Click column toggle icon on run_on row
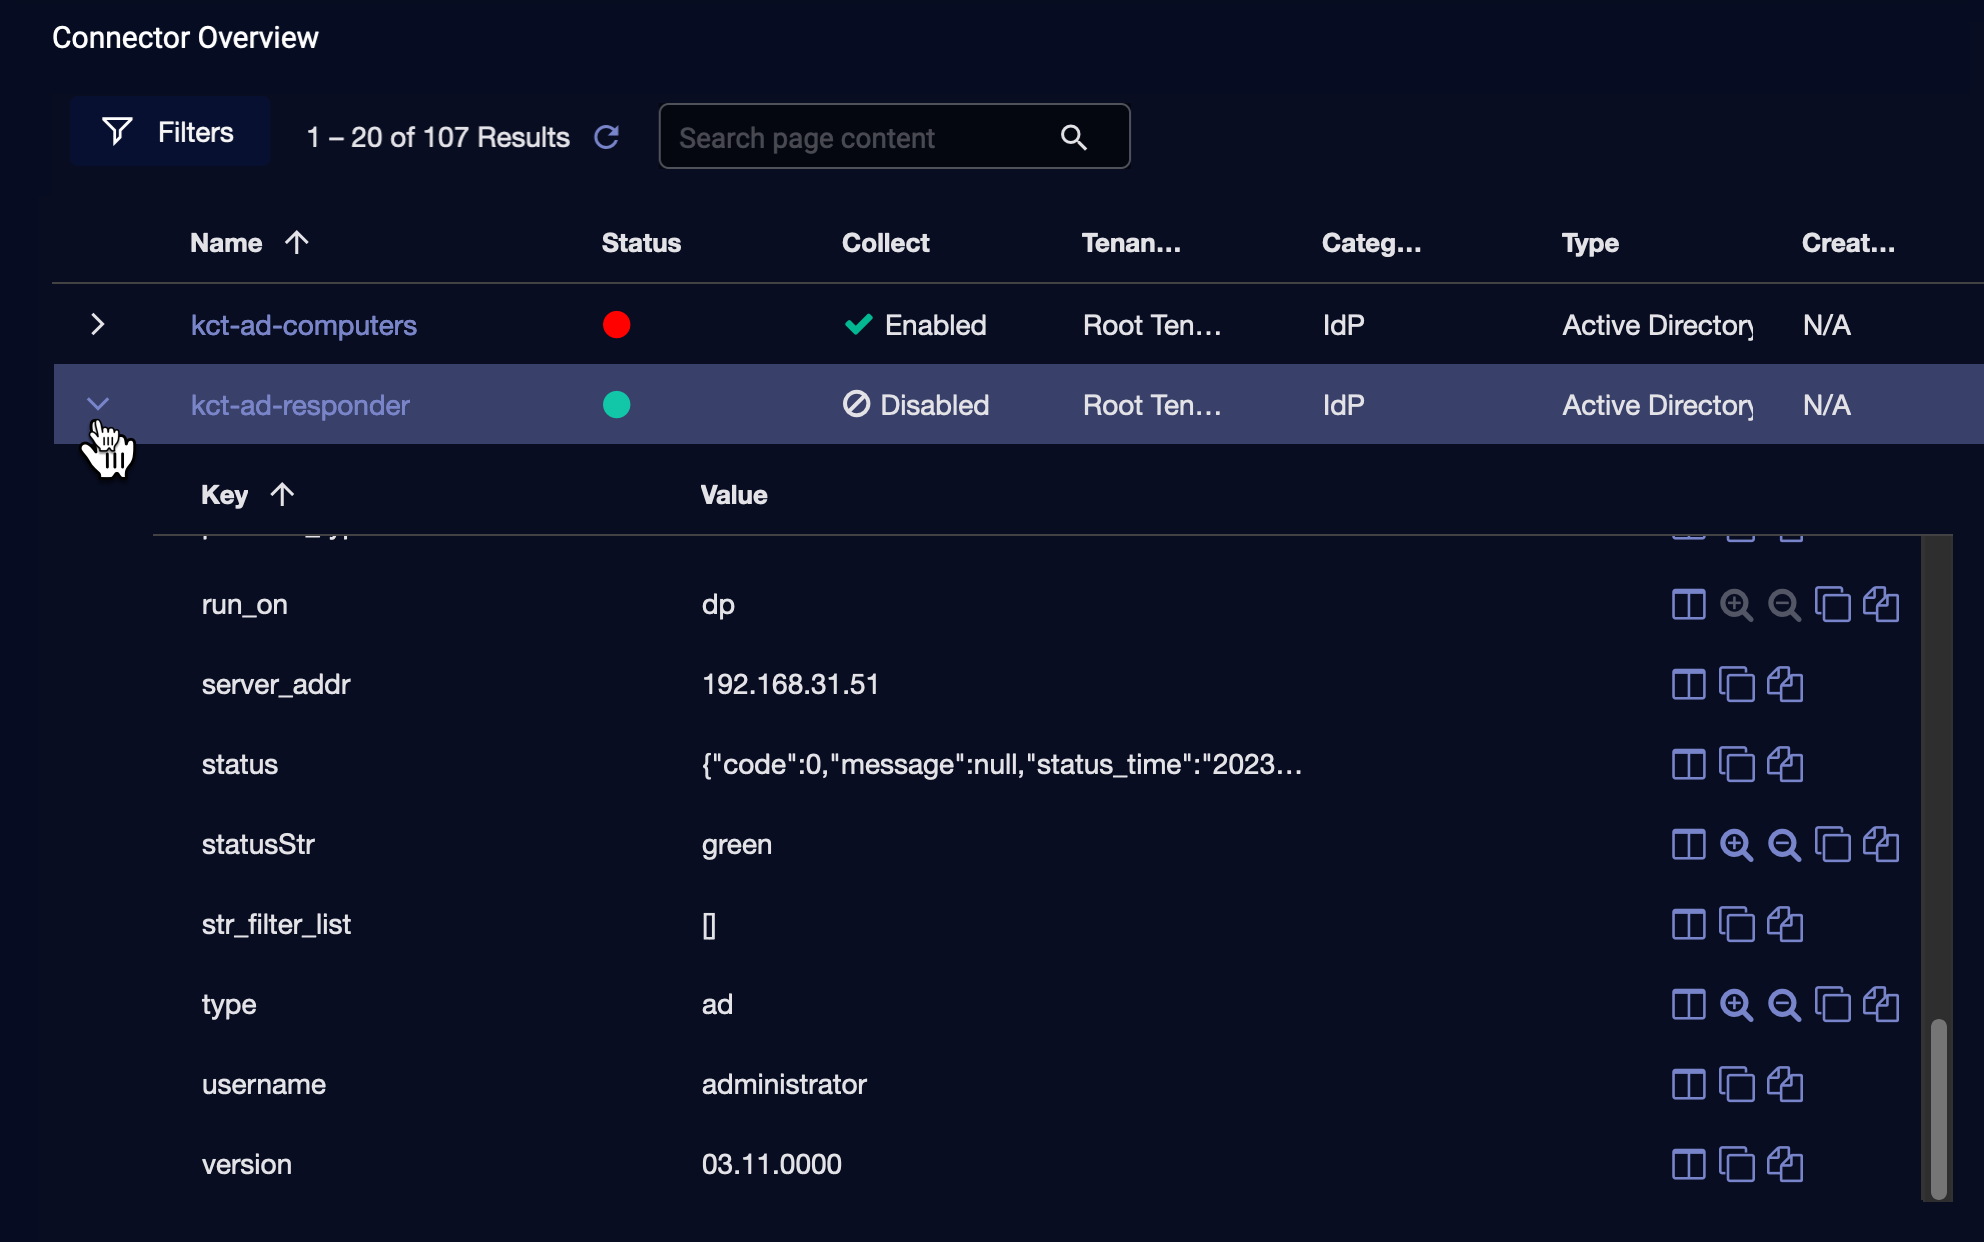The width and height of the screenshot is (1984, 1242). [1688, 605]
